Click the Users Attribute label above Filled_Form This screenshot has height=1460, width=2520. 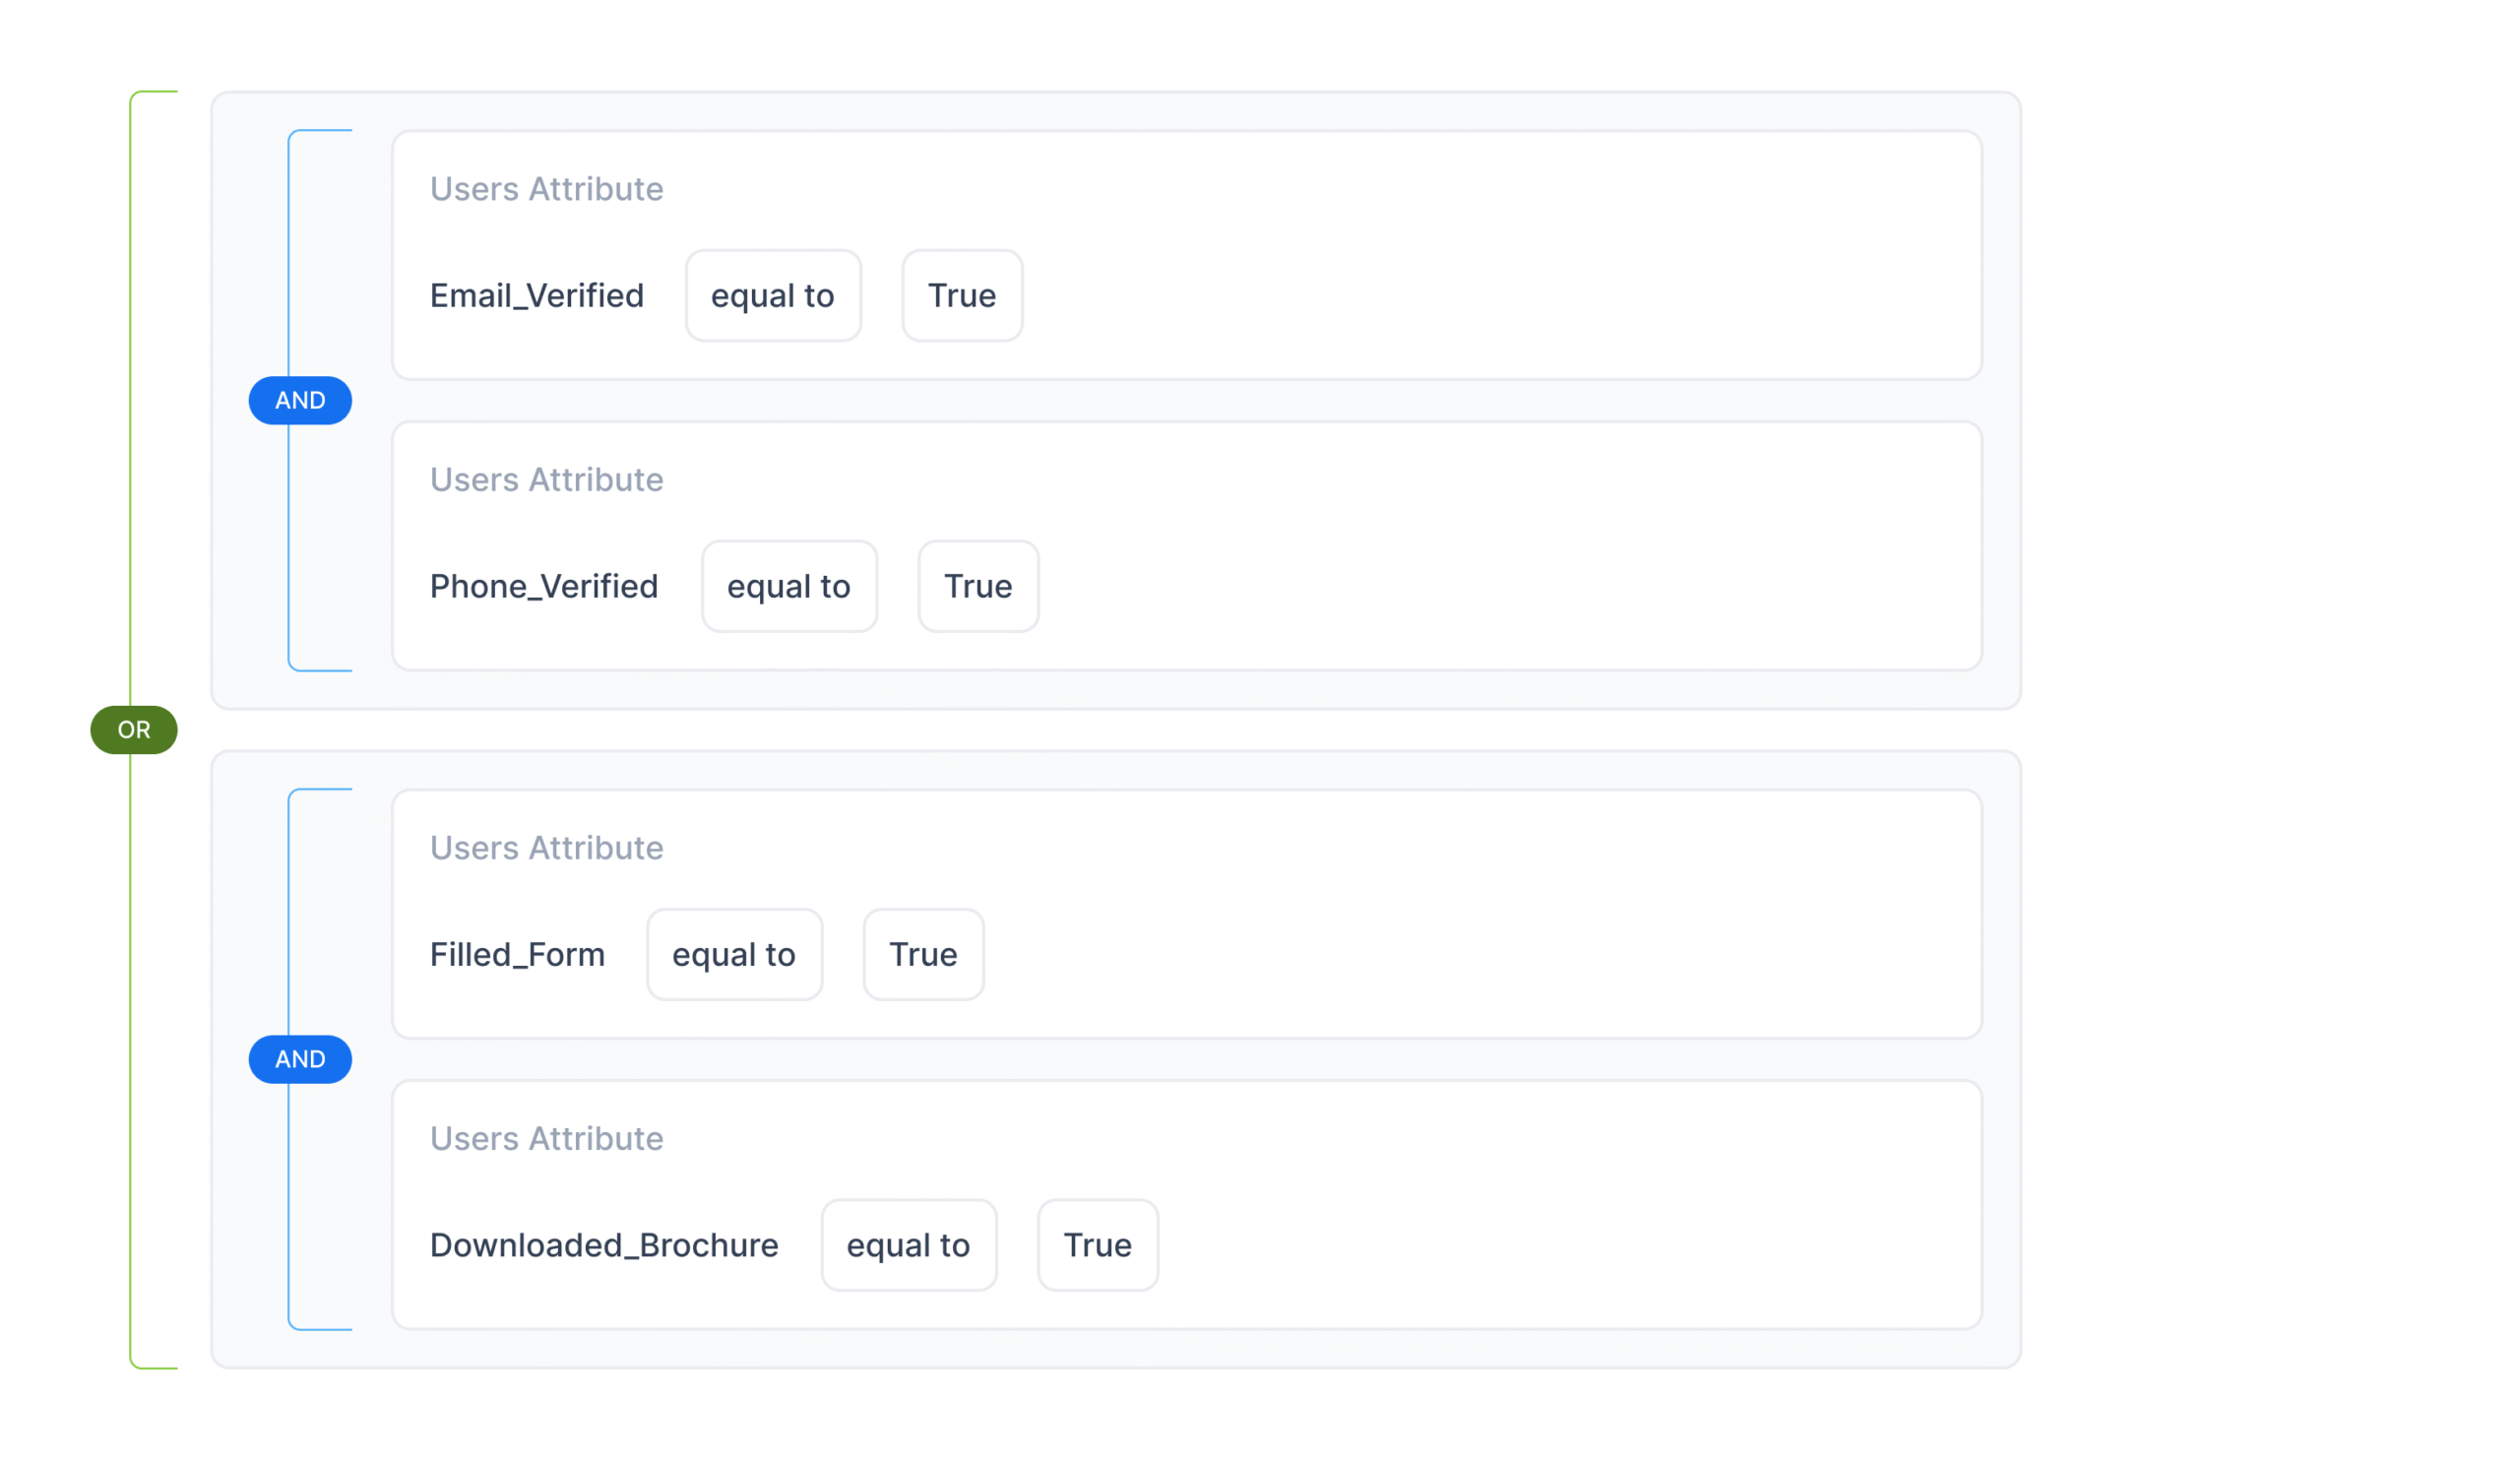point(546,848)
